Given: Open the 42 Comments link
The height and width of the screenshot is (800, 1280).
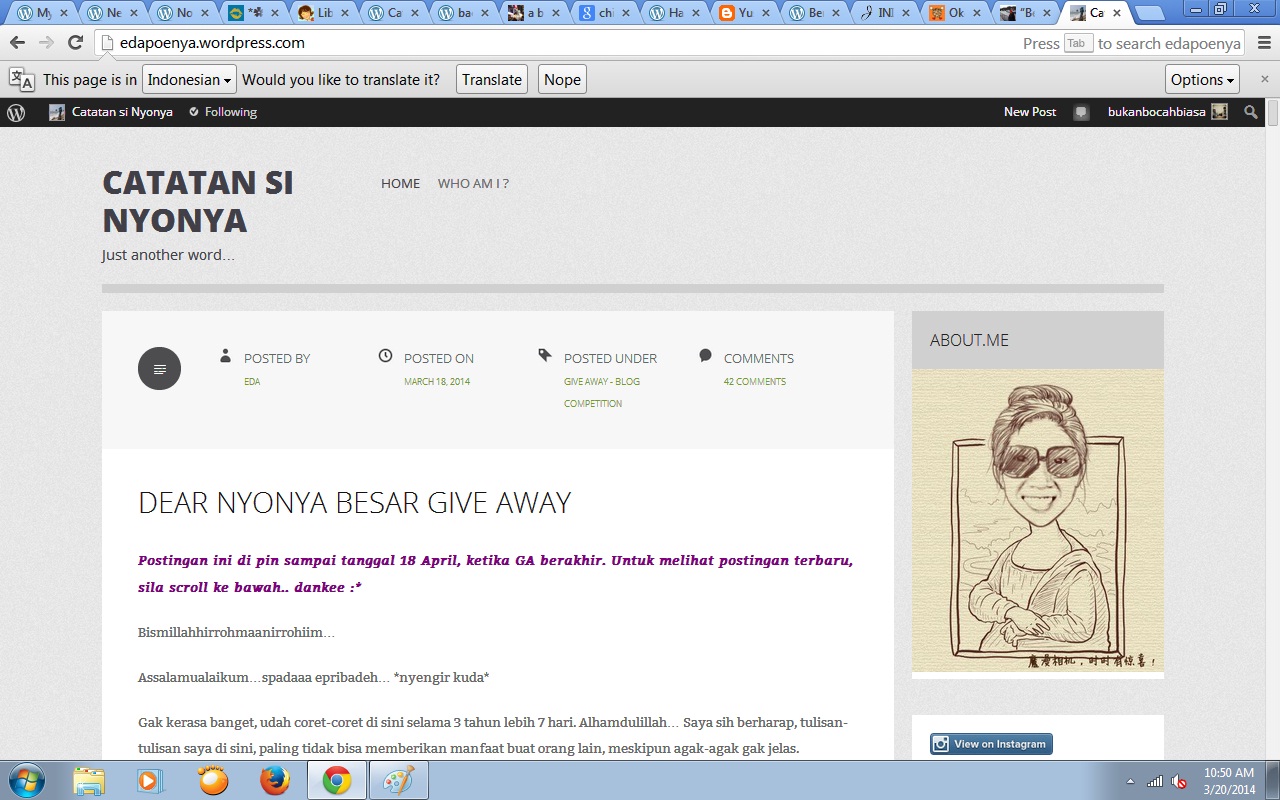Looking at the screenshot, I should tap(754, 382).
